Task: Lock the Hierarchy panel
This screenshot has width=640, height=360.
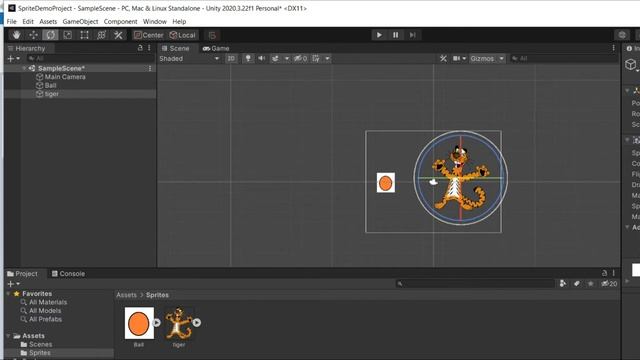Action: (x=140, y=48)
